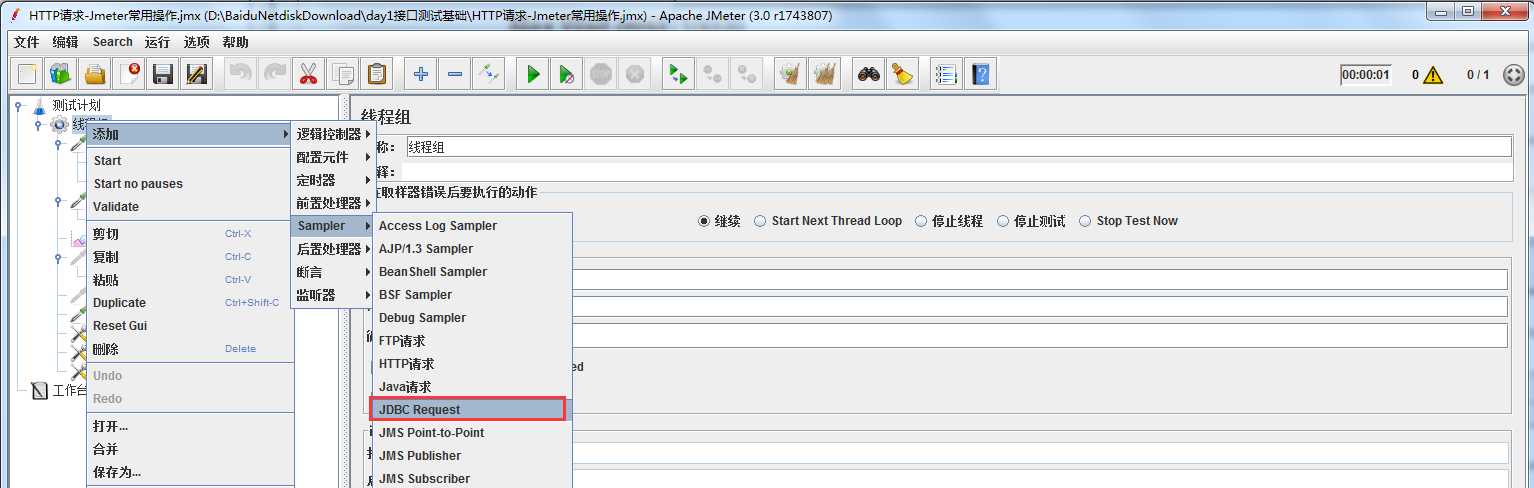The image size is (1534, 488).
Task: Click the Remote Stop All icon
Action: (x=713, y=74)
